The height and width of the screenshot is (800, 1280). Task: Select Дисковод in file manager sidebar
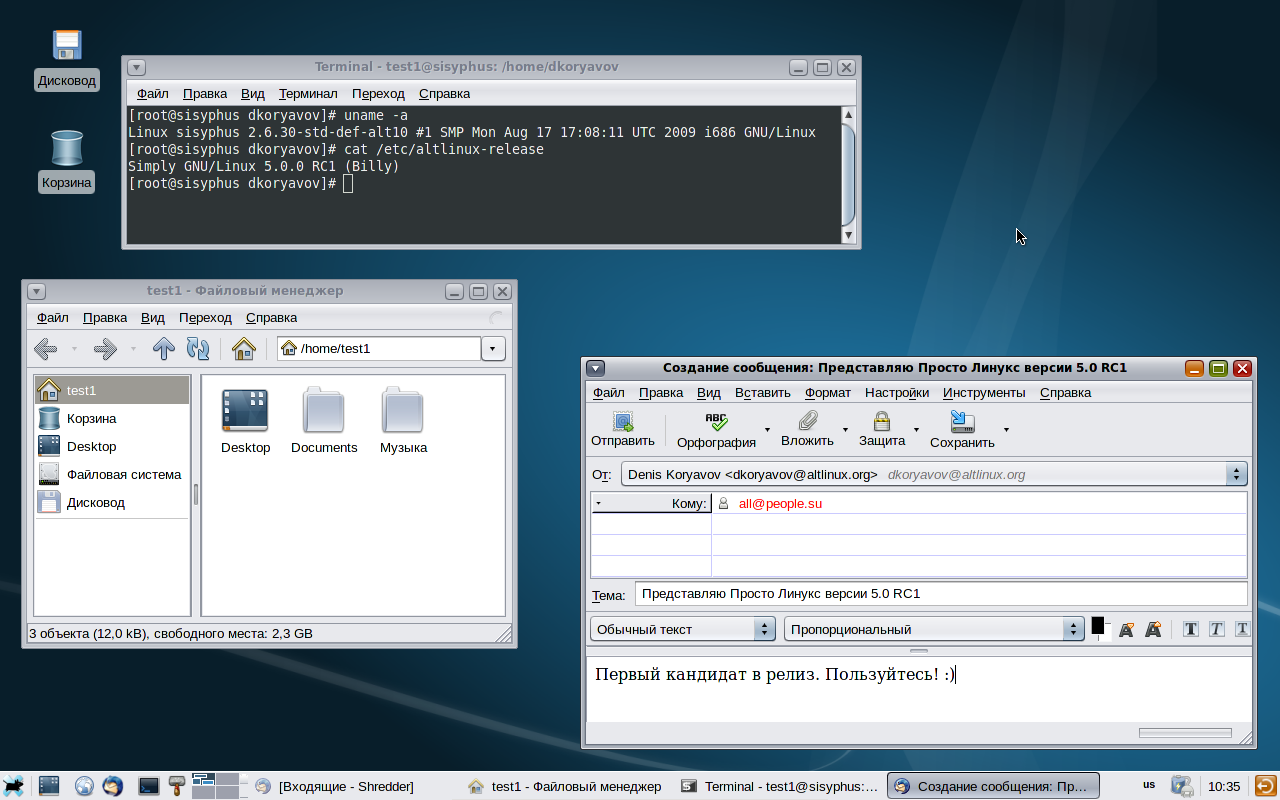coord(112,502)
